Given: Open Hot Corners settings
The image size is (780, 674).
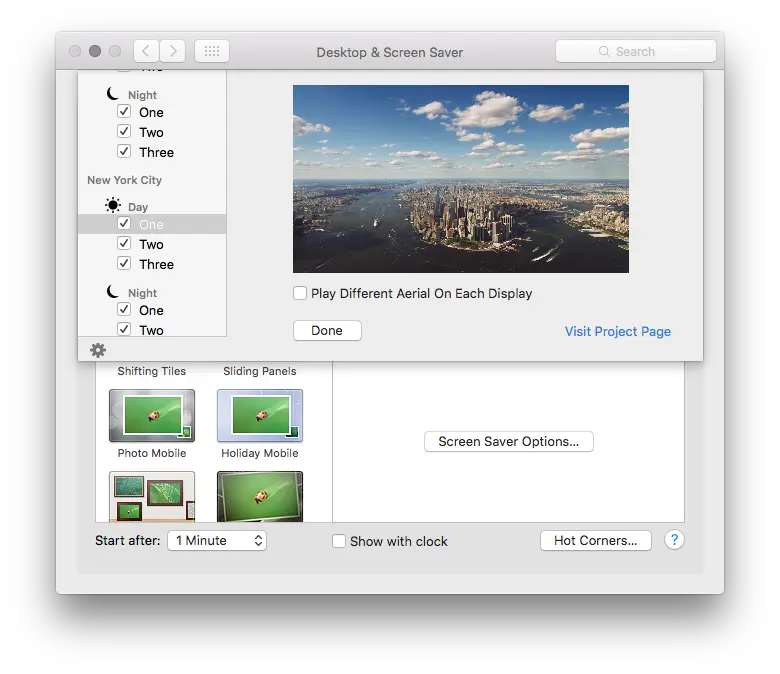Looking at the screenshot, I should pos(595,540).
